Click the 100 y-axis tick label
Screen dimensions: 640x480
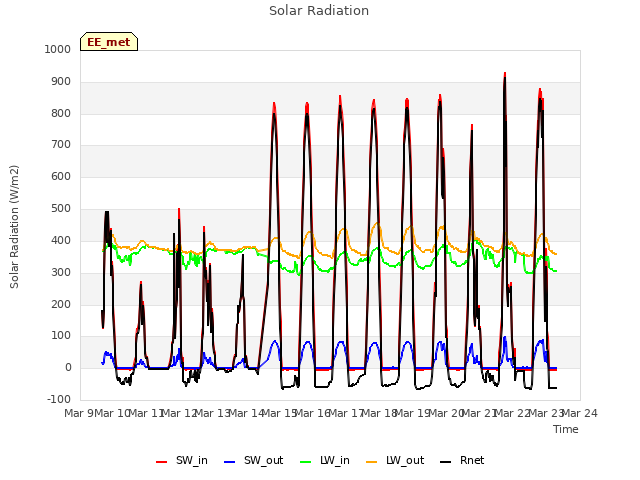pos(61,336)
